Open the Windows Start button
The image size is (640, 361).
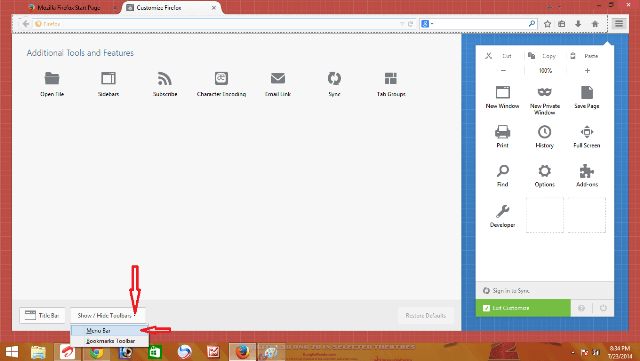pyautogui.click(x=12, y=352)
